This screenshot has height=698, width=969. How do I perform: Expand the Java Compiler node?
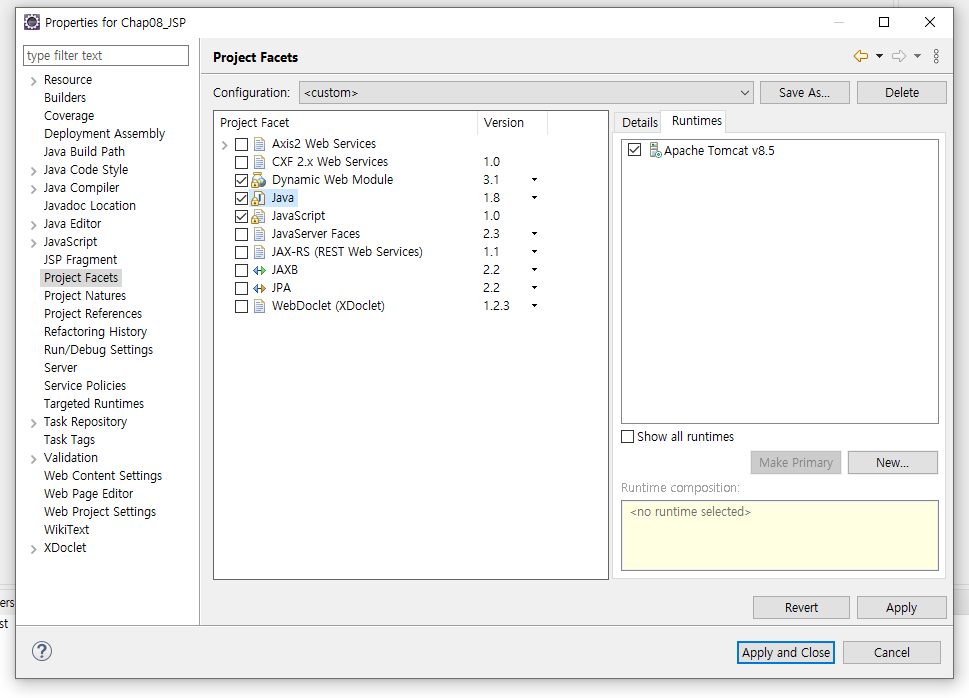[33, 189]
